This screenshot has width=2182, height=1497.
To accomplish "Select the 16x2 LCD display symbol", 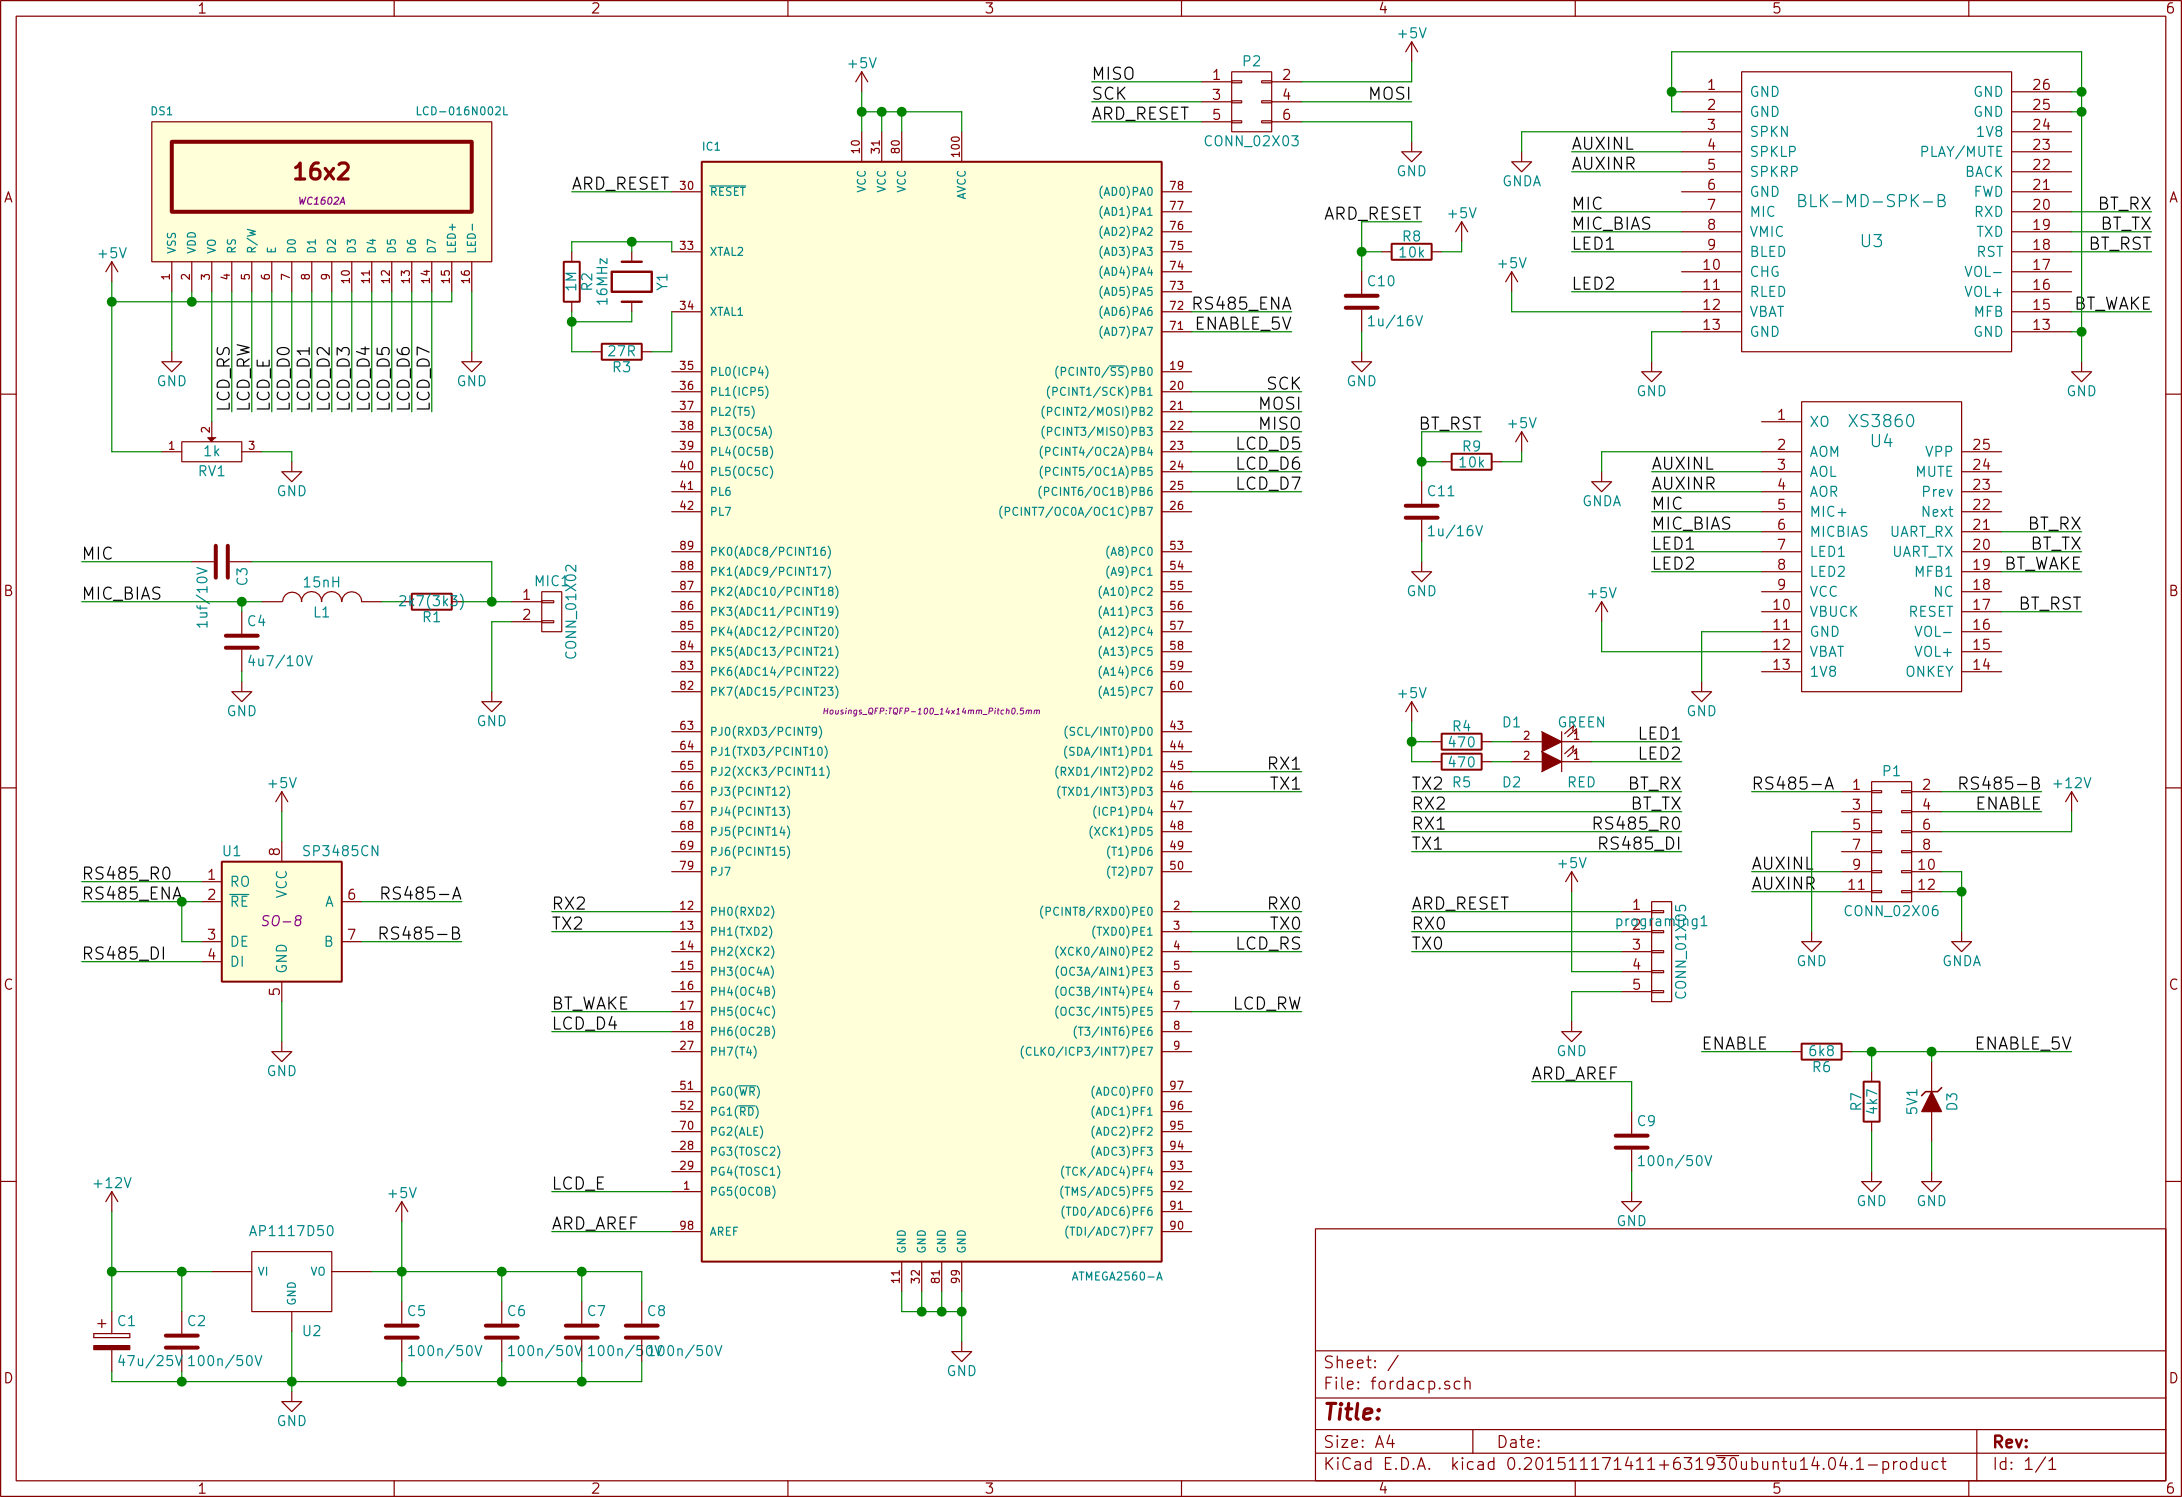I will click(x=321, y=191).
